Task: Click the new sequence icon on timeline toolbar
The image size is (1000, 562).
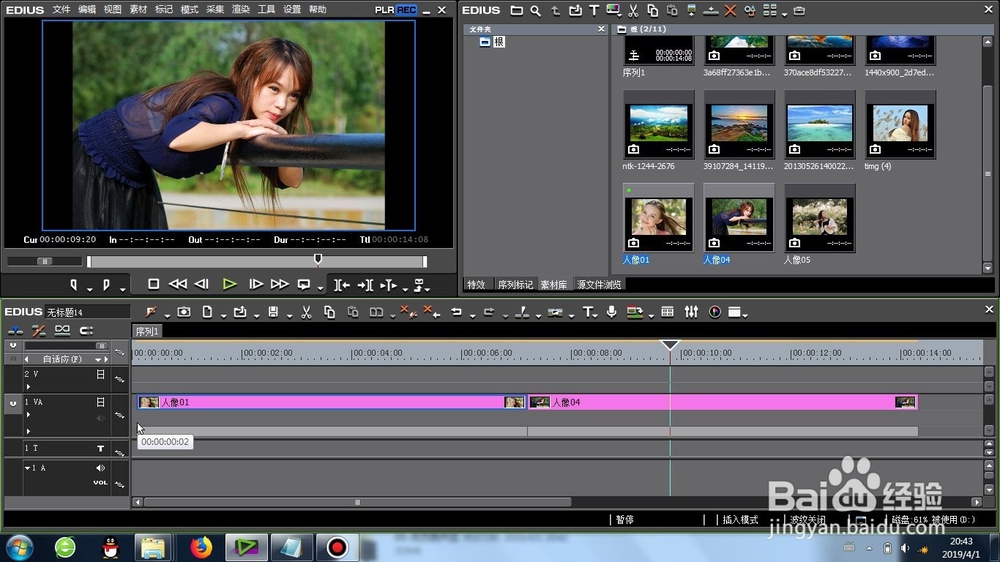Action: point(207,312)
